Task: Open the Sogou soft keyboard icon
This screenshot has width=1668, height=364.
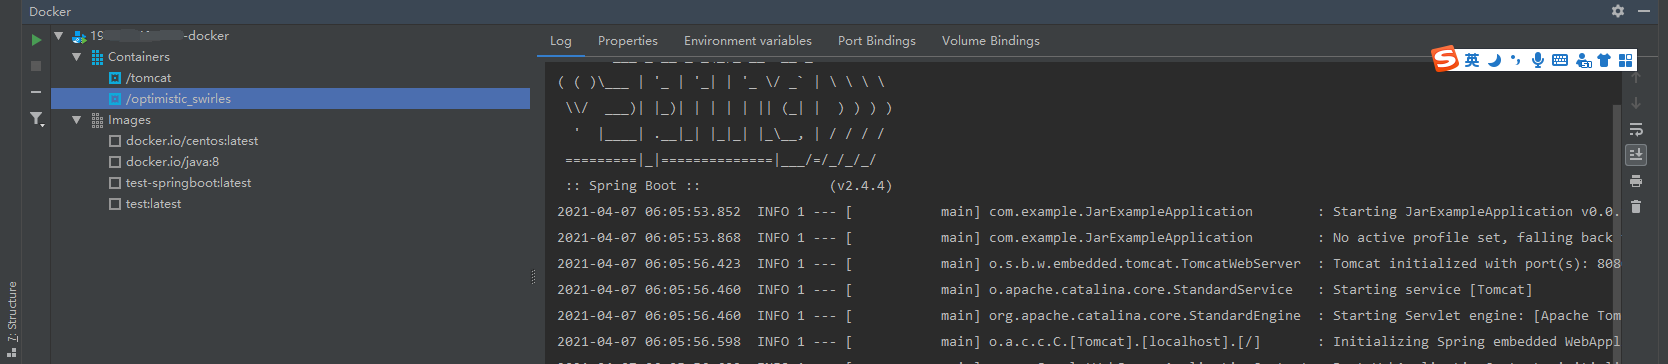Action: 1560,60
